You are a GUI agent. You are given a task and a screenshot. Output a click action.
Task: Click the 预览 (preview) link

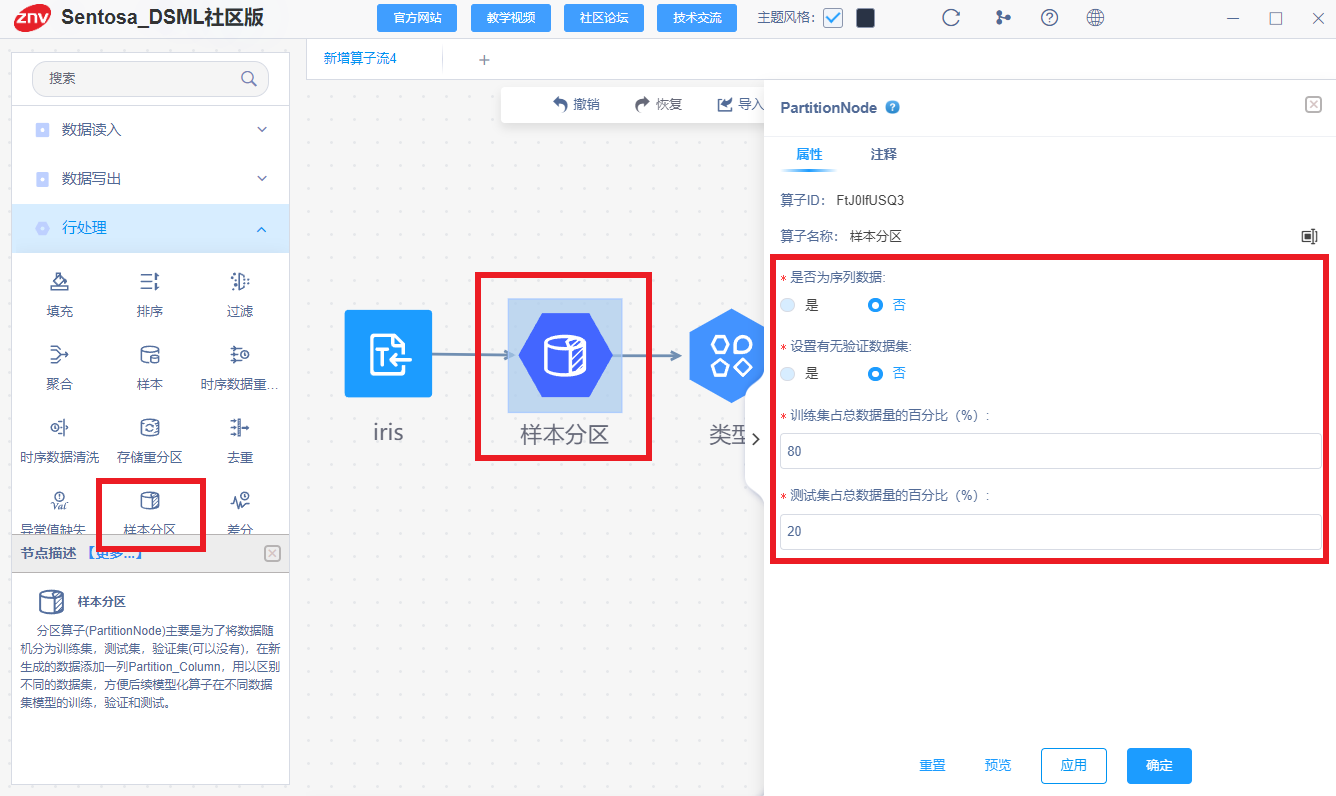click(998, 765)
